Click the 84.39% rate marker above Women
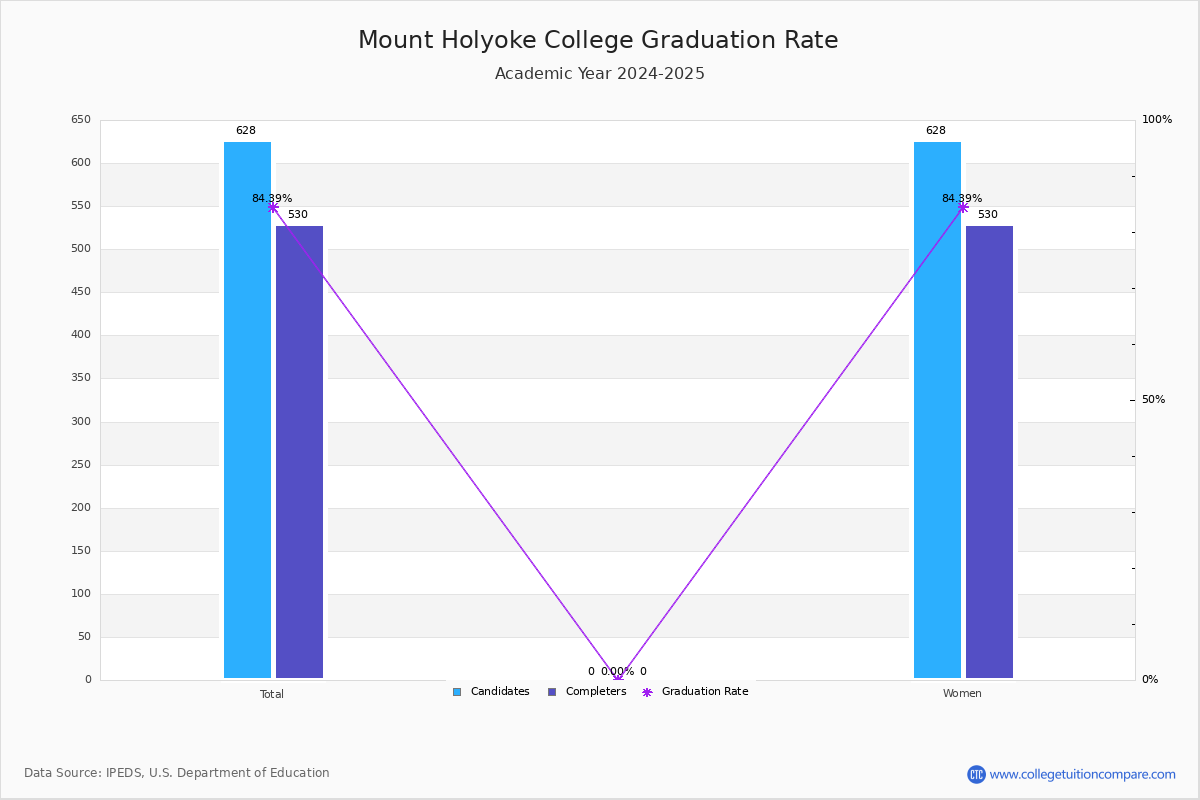Viewport: 1200px width, 800px height. click(x=963, y=207)
